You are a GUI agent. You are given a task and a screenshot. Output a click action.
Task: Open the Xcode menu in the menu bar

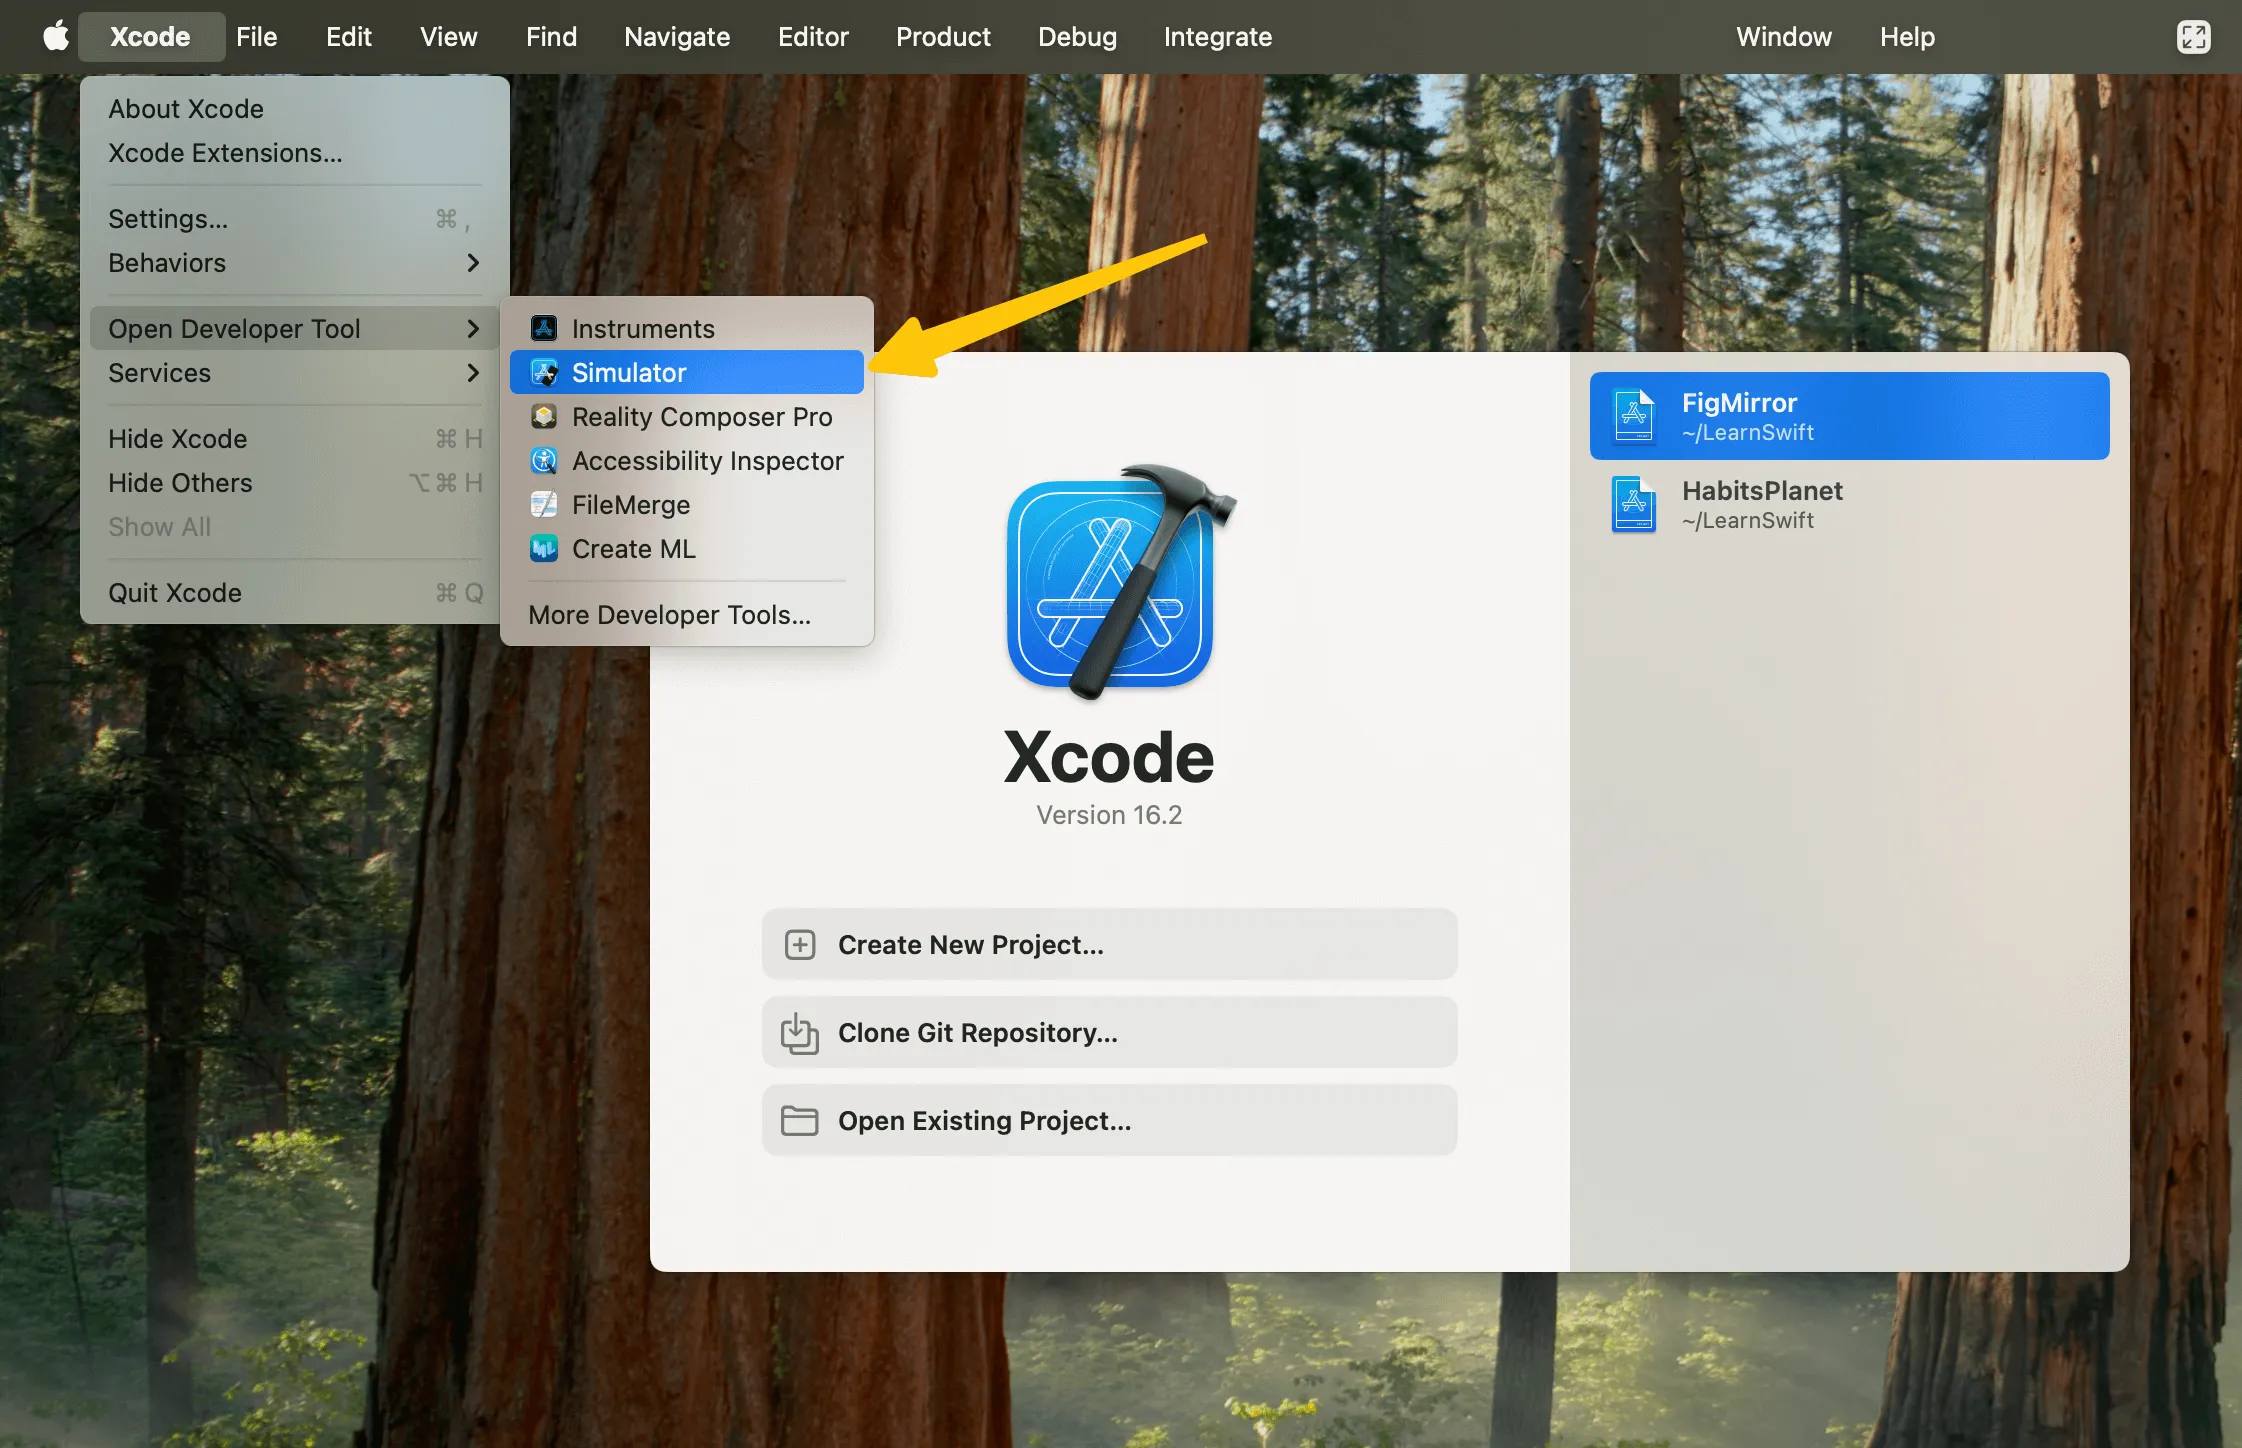click(x=150, y=37)
